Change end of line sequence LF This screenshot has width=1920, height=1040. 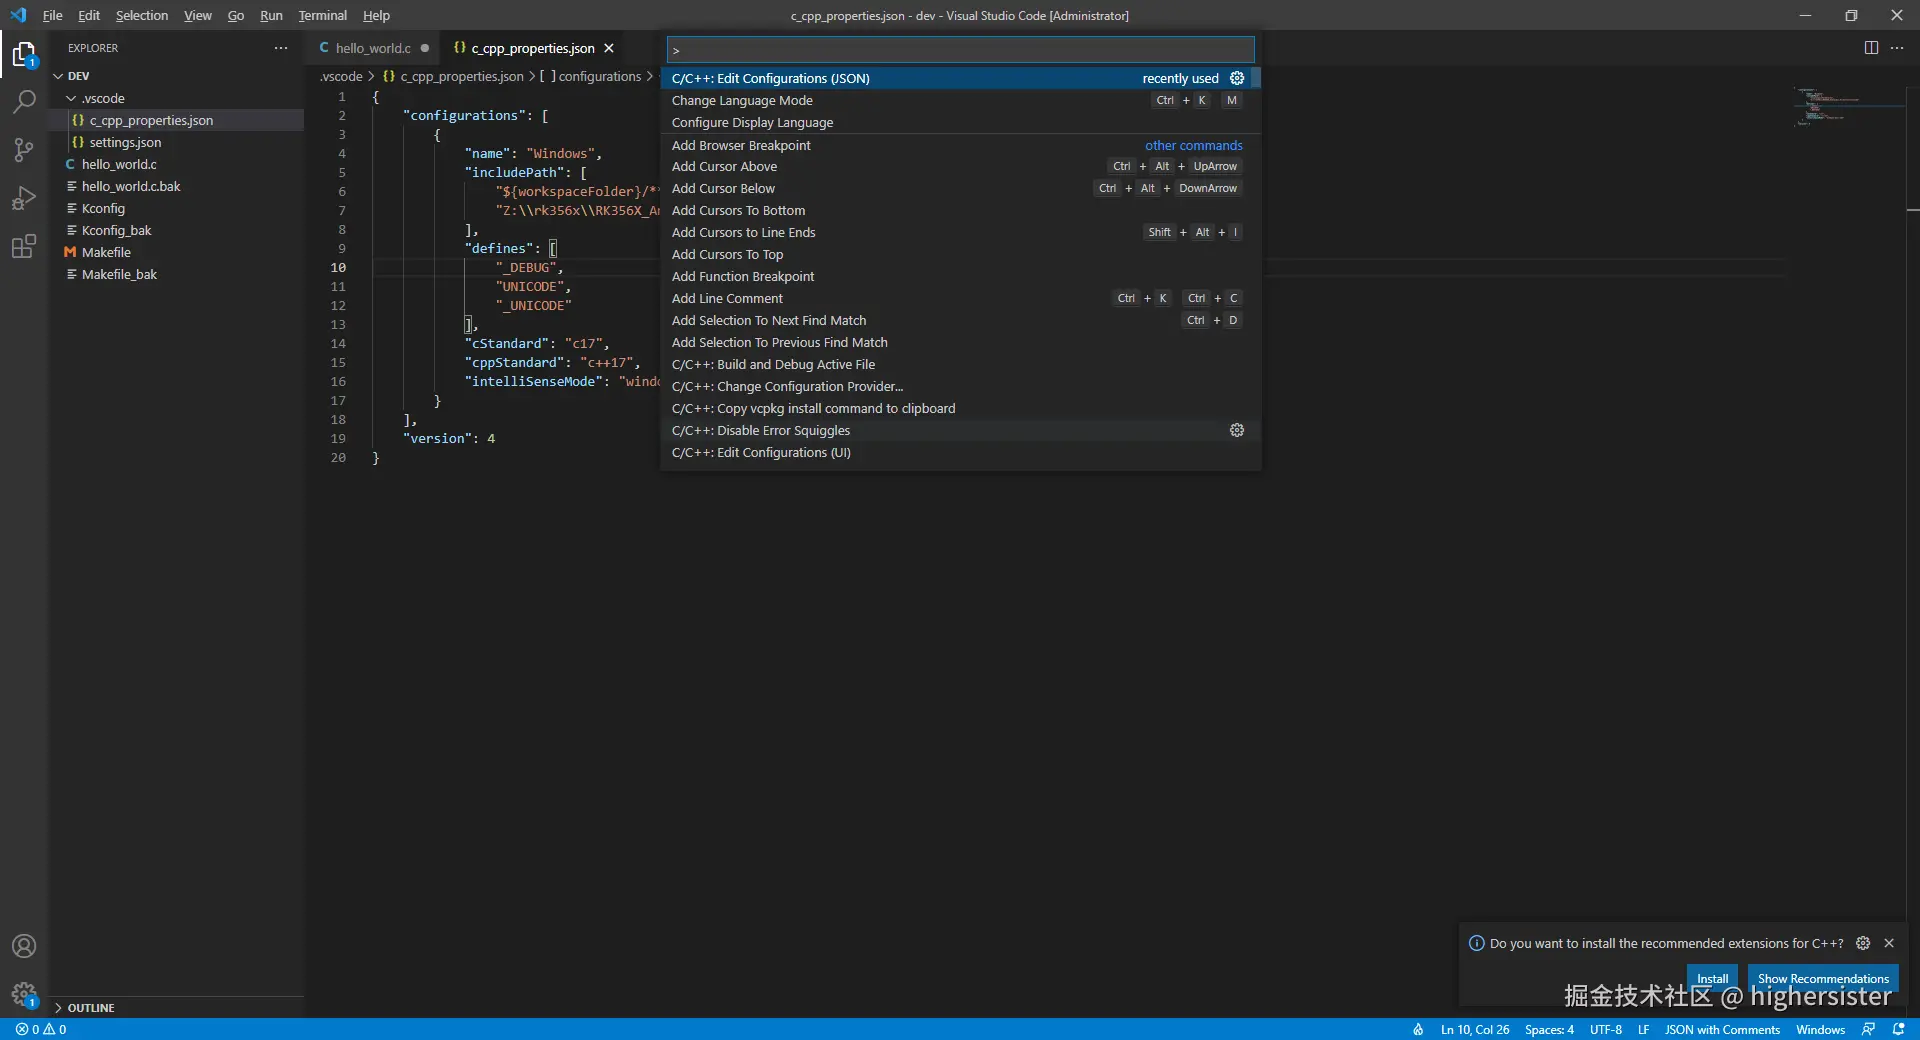pos(1643,1029)
